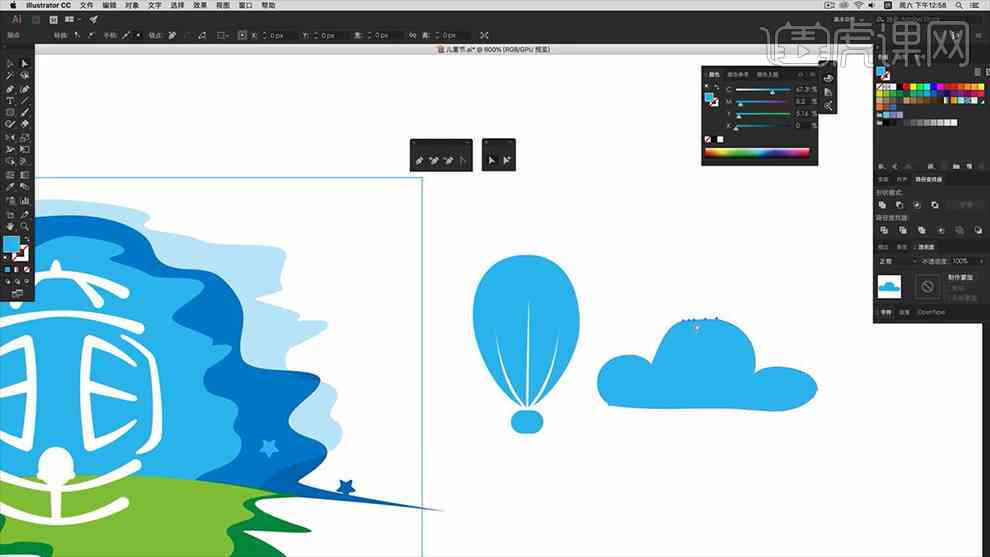
Task: Select the Zoom tool
Action: (25, 226)
